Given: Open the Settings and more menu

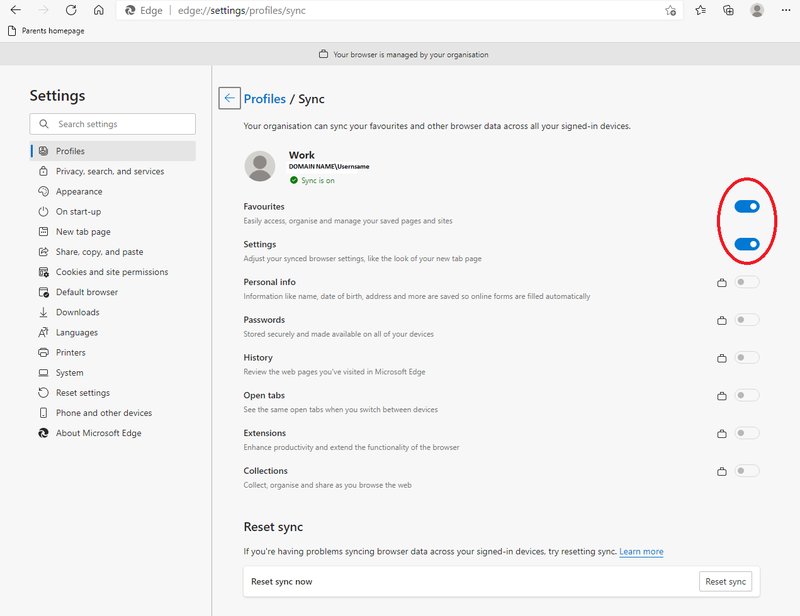Looking at the screenshot, I should pos(786,11).
